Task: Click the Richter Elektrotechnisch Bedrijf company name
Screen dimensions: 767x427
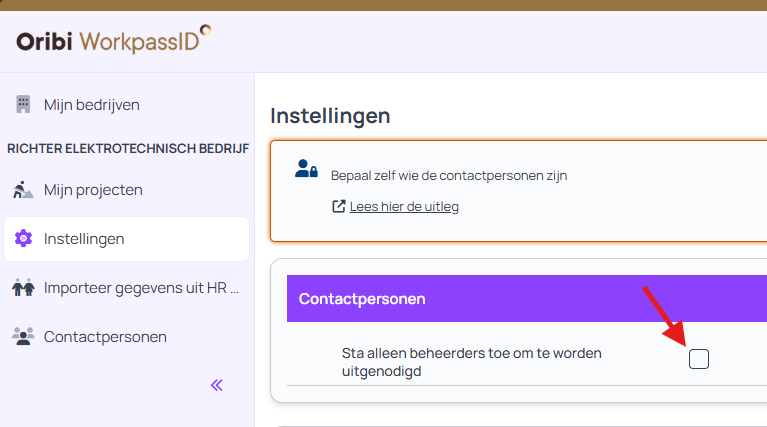Action: (x=128, y=148)
